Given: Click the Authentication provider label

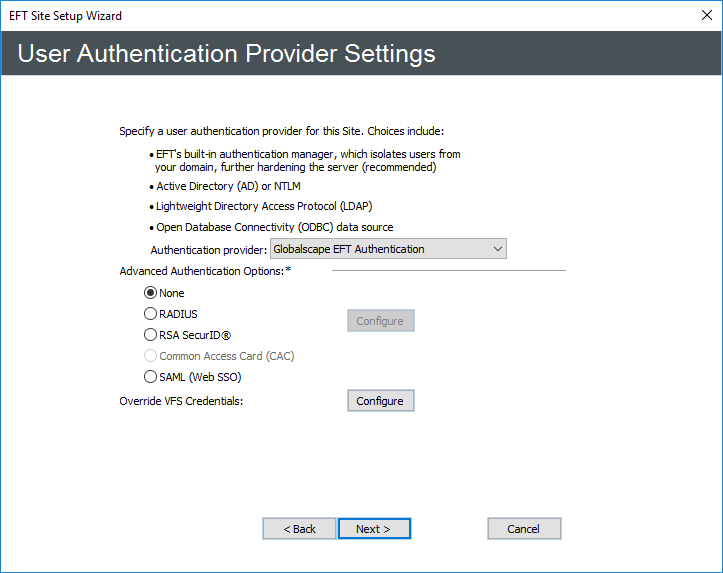Looking at the screenshot, I should pyautogui.click(x=208, y=249).
